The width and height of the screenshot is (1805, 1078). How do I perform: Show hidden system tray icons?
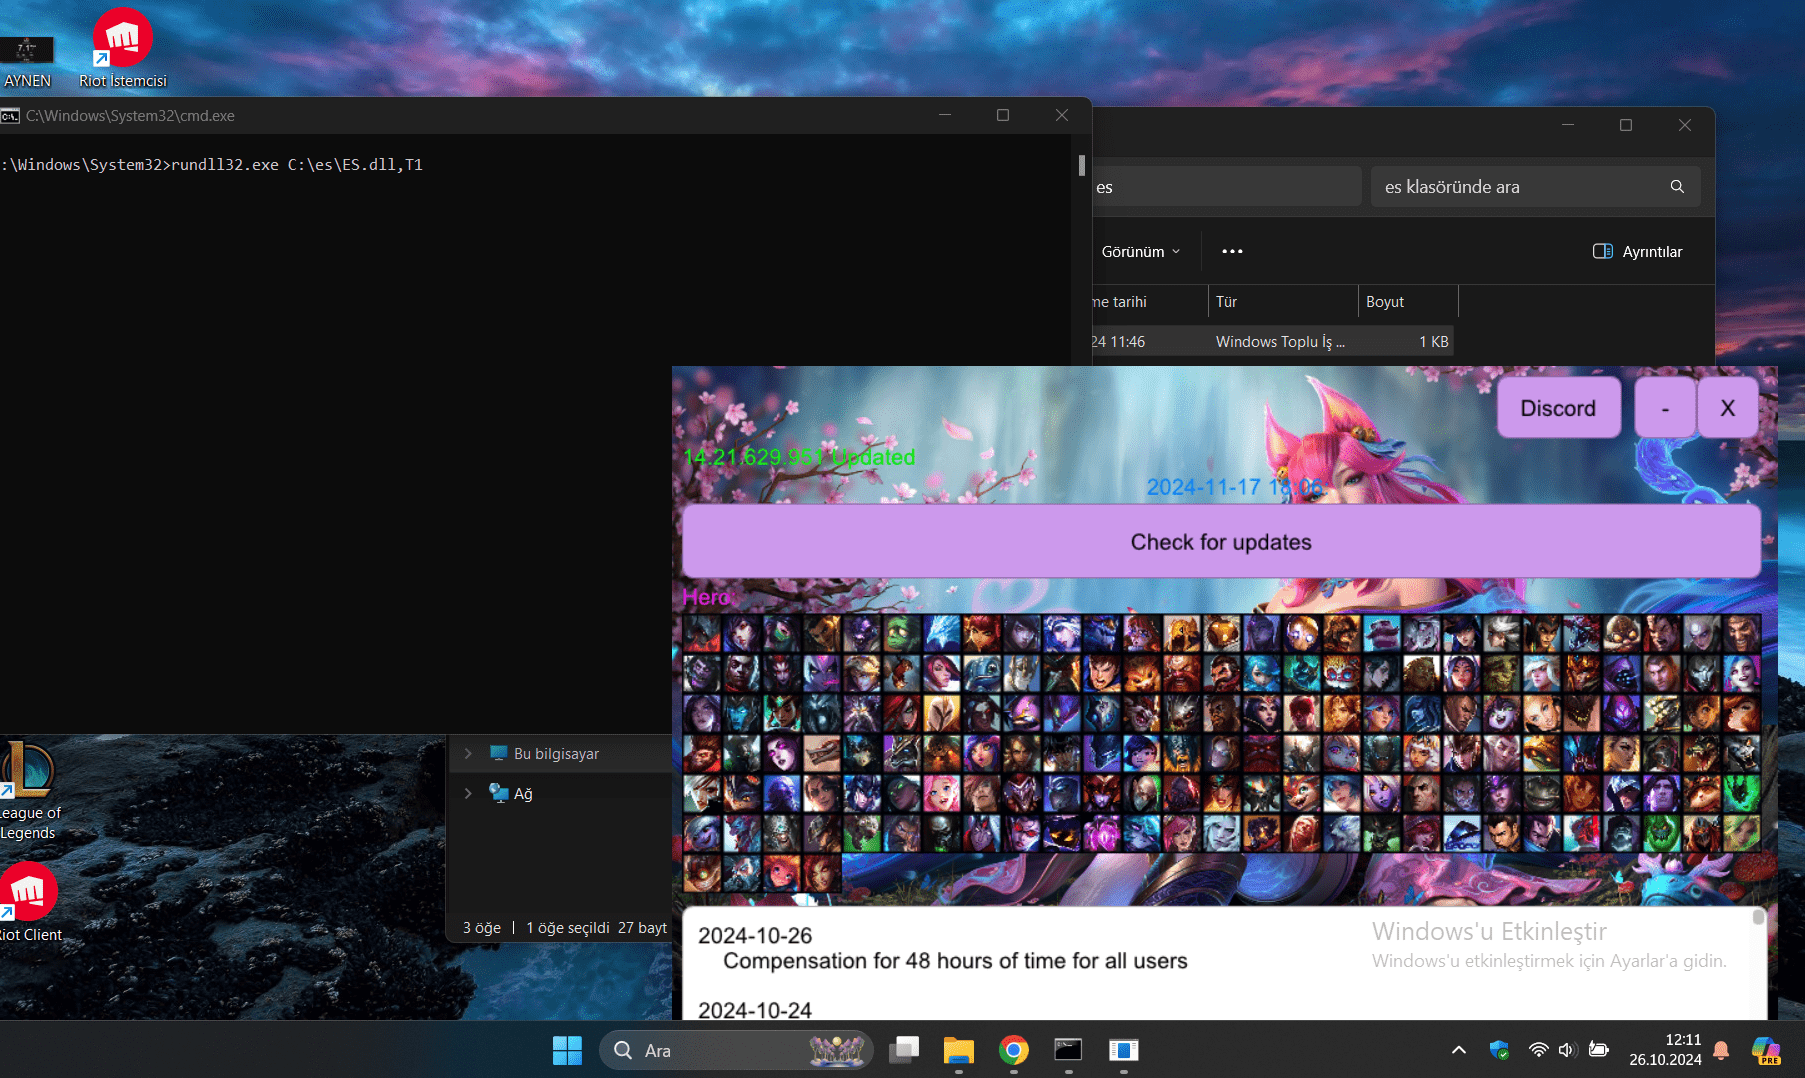point(1459,1050)
